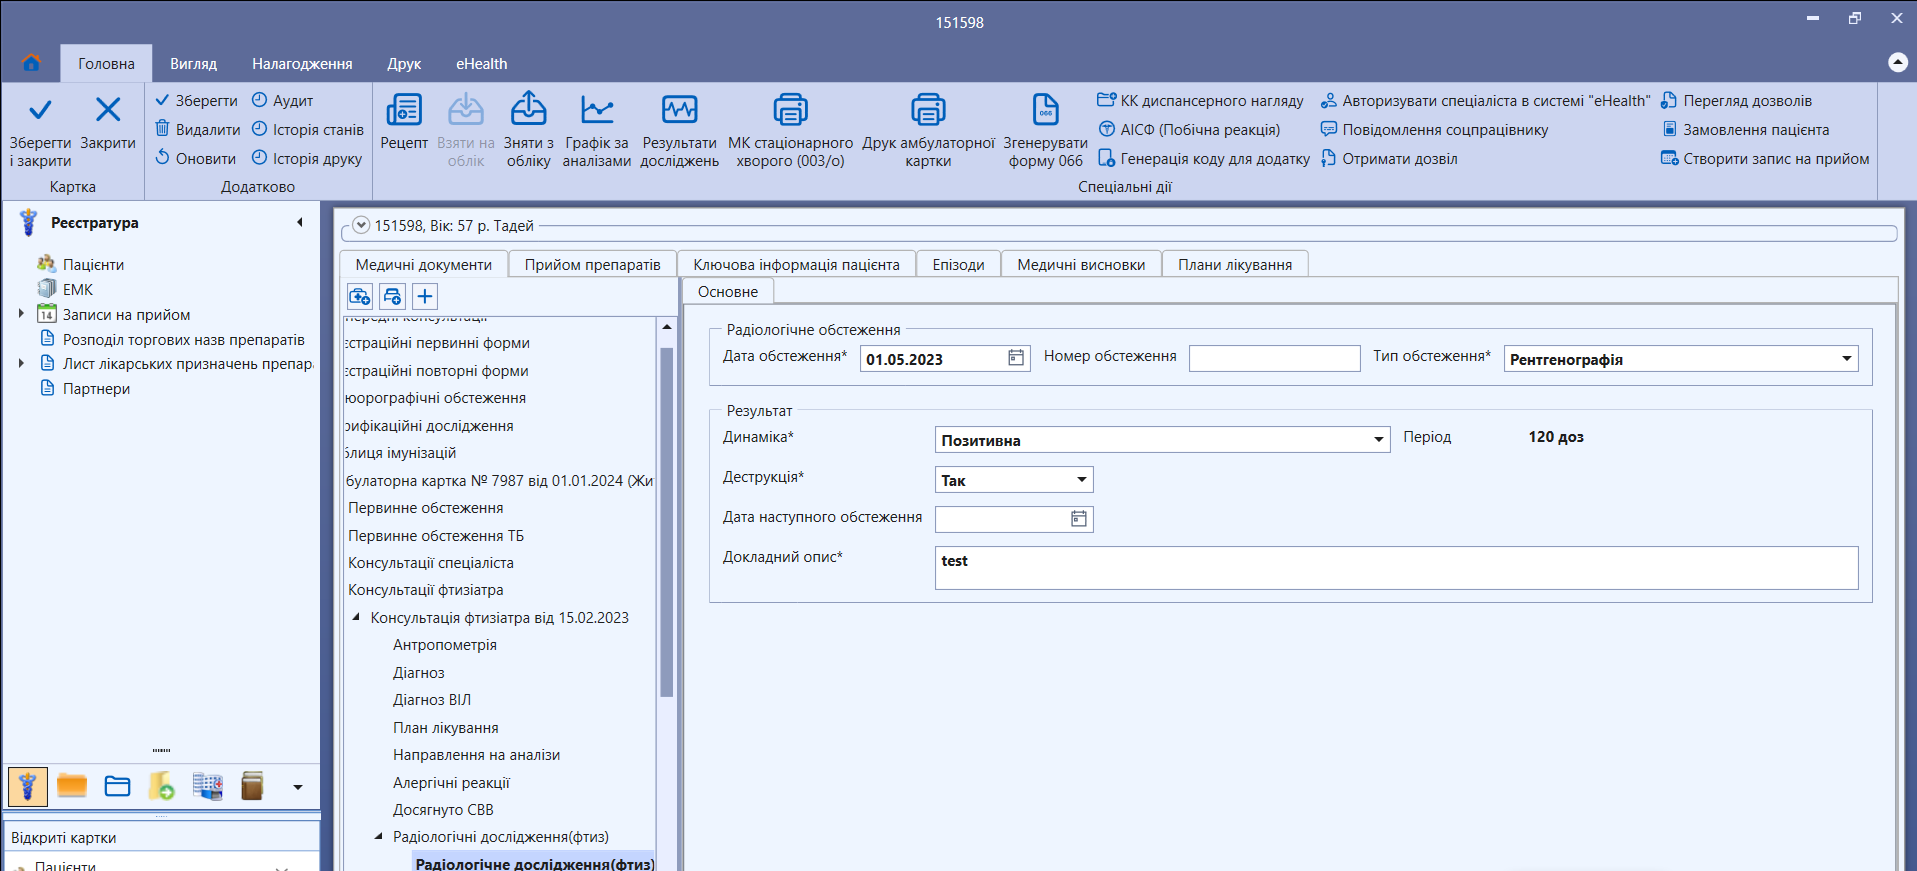Click first medical-case add icon
This screenshot has width=1917, height=871.
tap(359, 296)
